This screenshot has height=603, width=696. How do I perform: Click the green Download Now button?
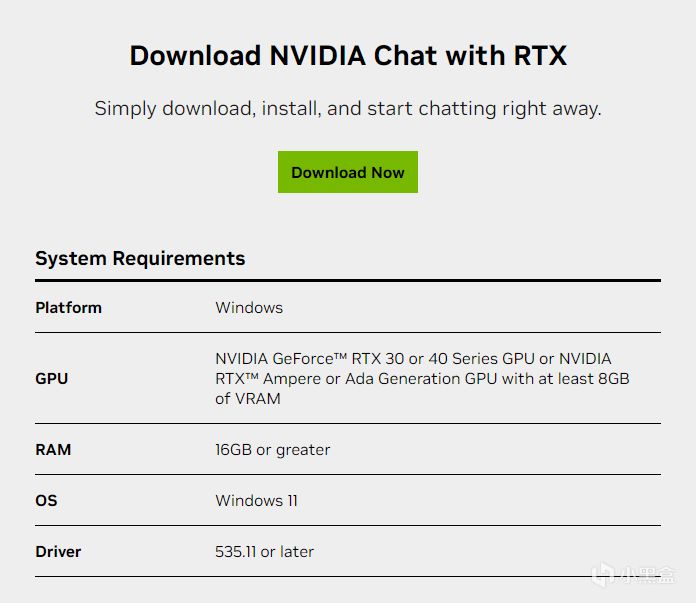(x=348, y=172)
